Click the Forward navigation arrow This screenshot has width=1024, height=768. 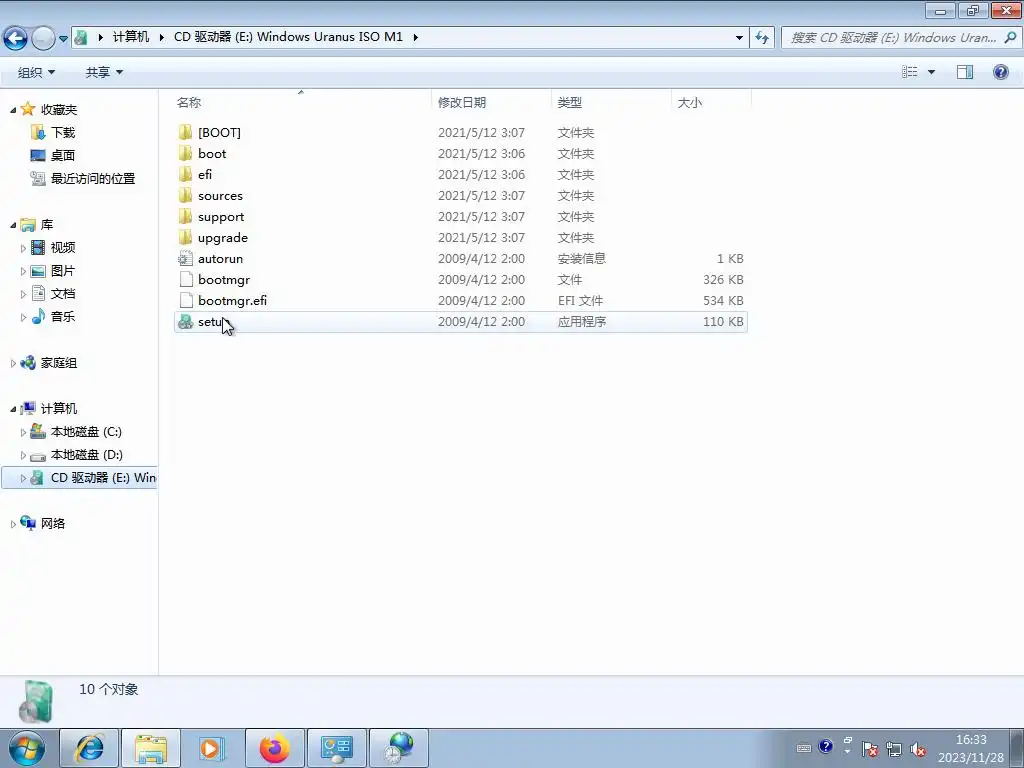click(43, 39)
